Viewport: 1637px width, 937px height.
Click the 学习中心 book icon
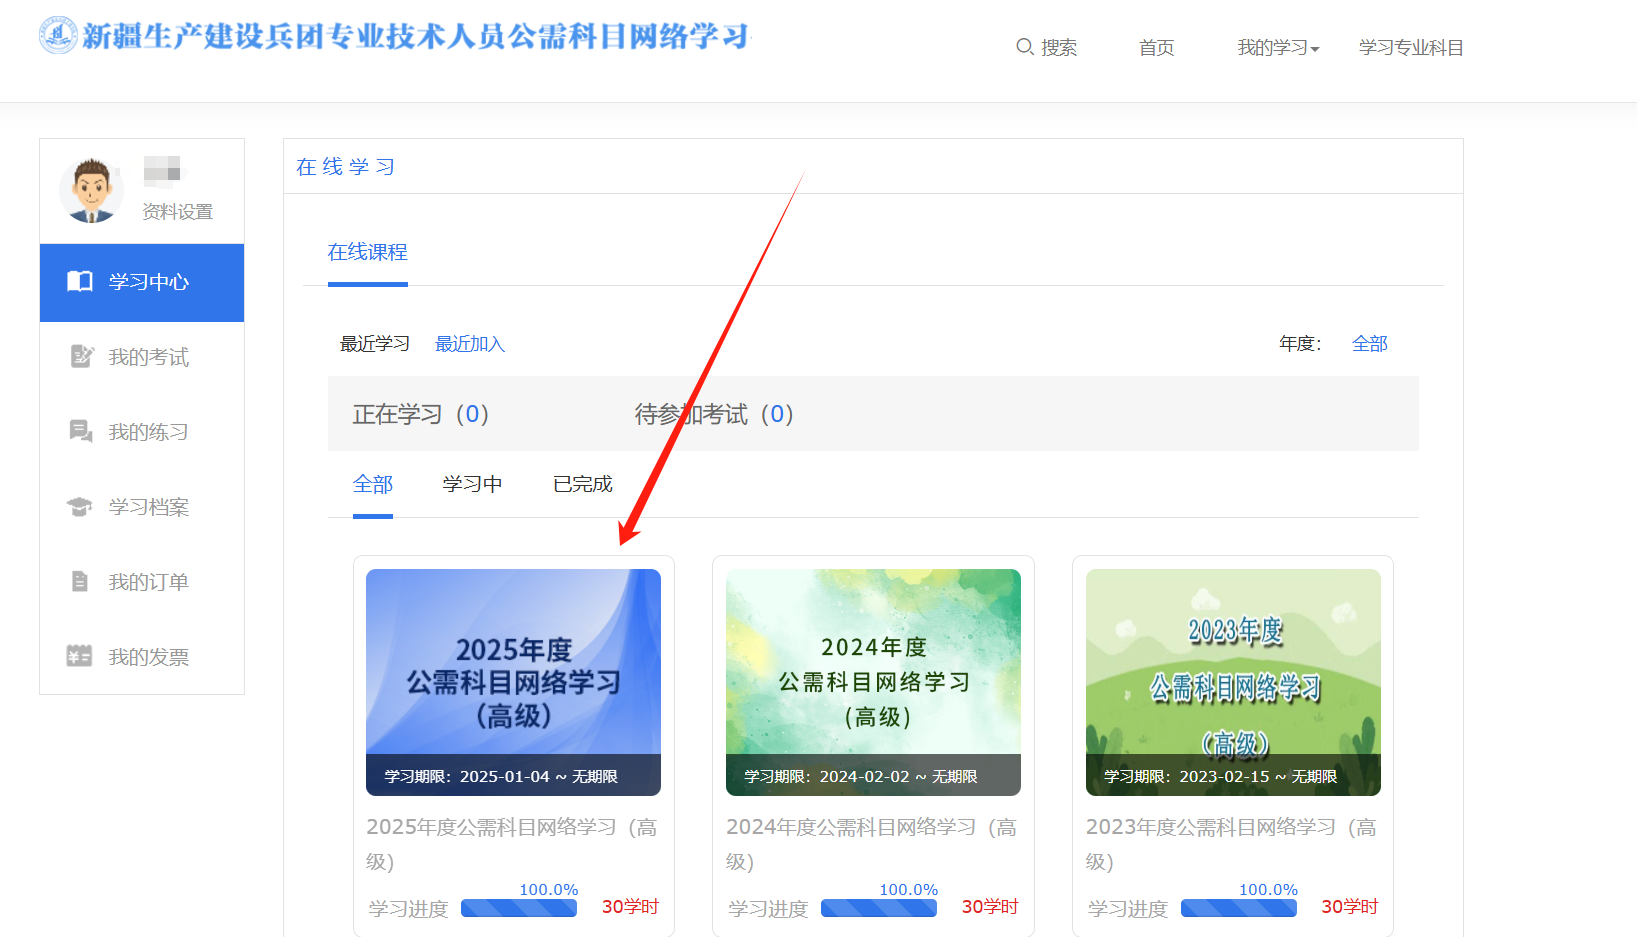[x=80, y=282]
